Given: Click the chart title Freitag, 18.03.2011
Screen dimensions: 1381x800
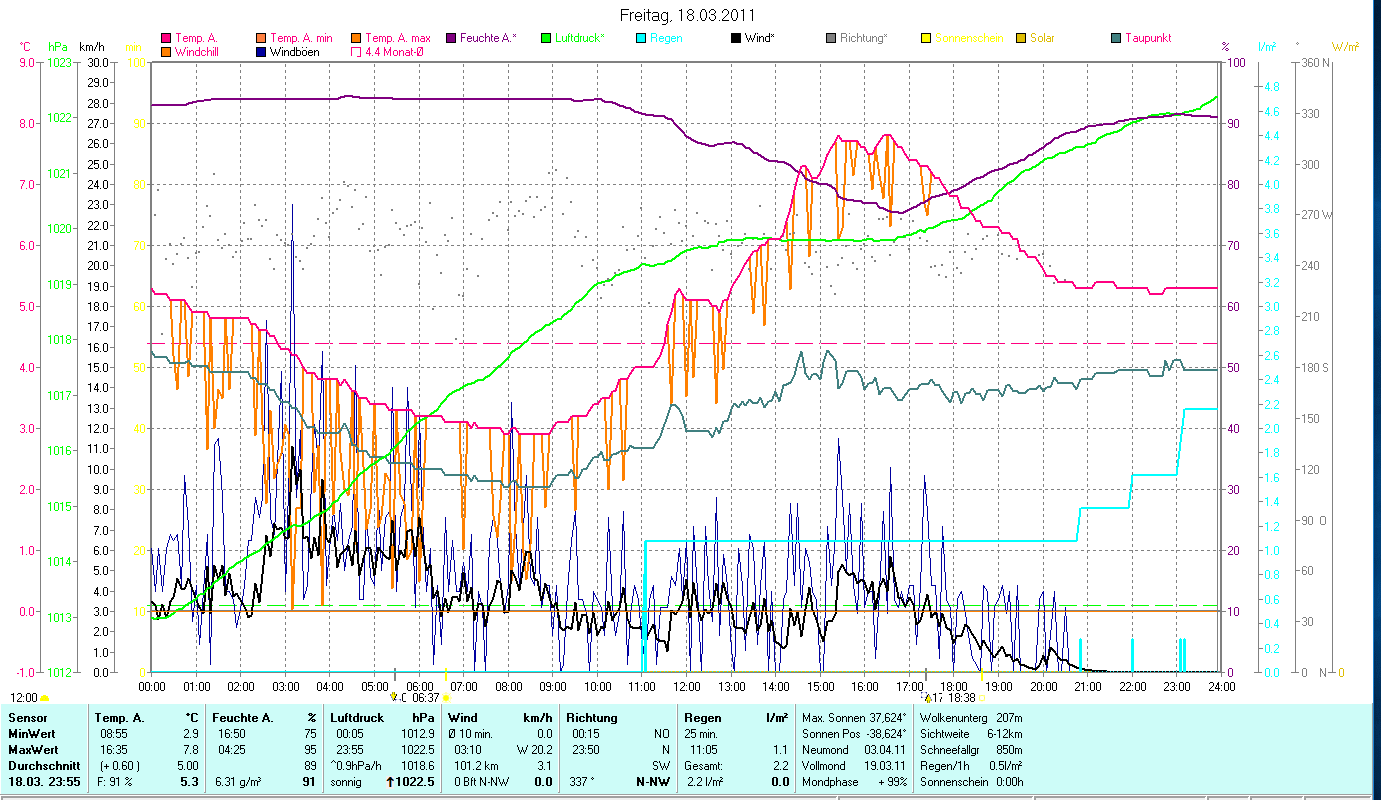Looking at the screenshot, I should [x=688, y=15].
